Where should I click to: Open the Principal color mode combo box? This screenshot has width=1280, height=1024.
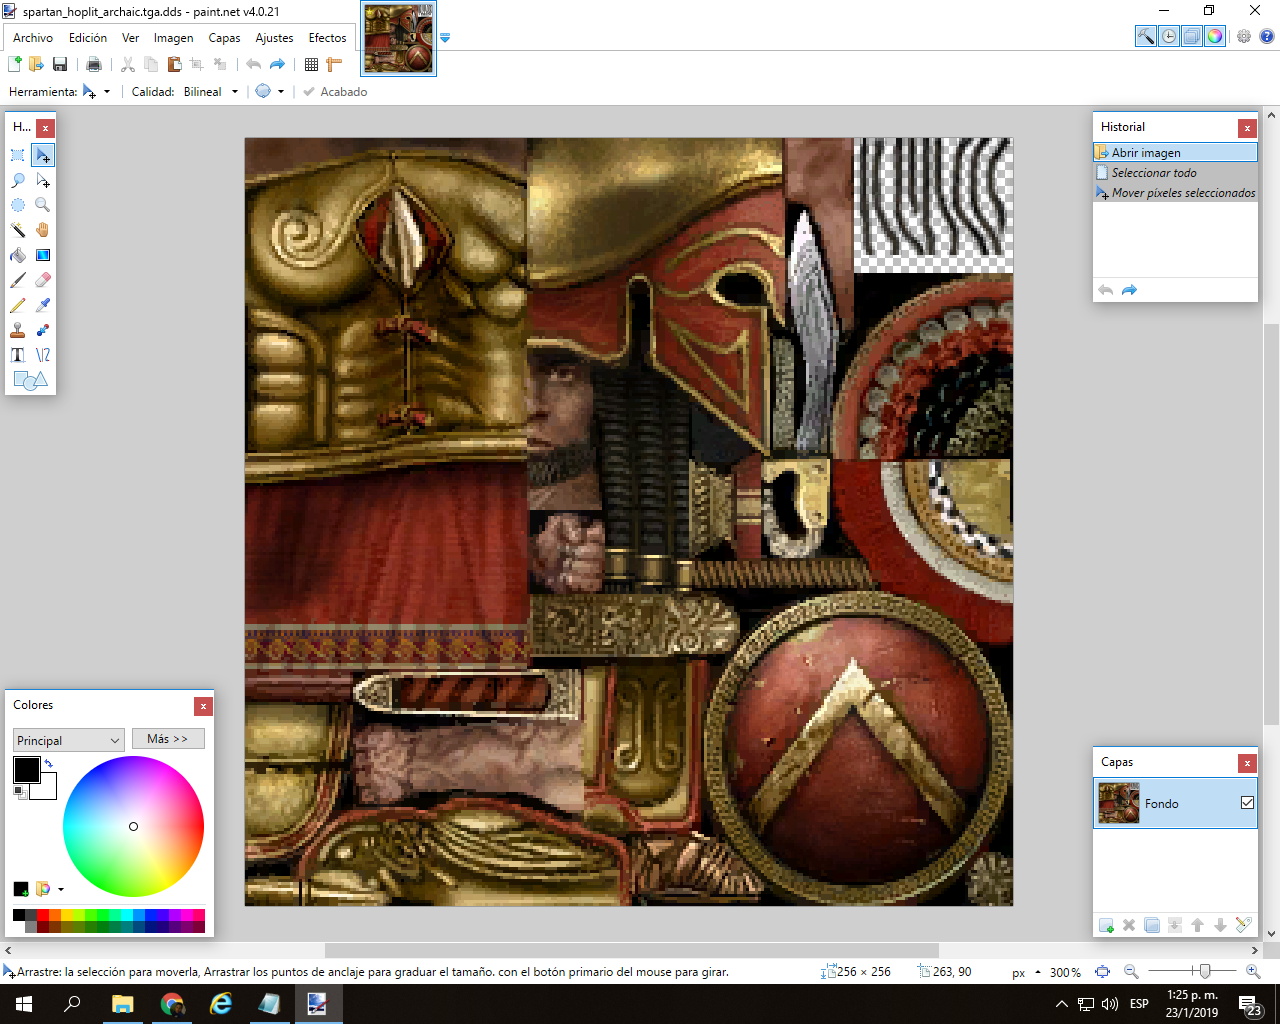[x=68, y=740]
